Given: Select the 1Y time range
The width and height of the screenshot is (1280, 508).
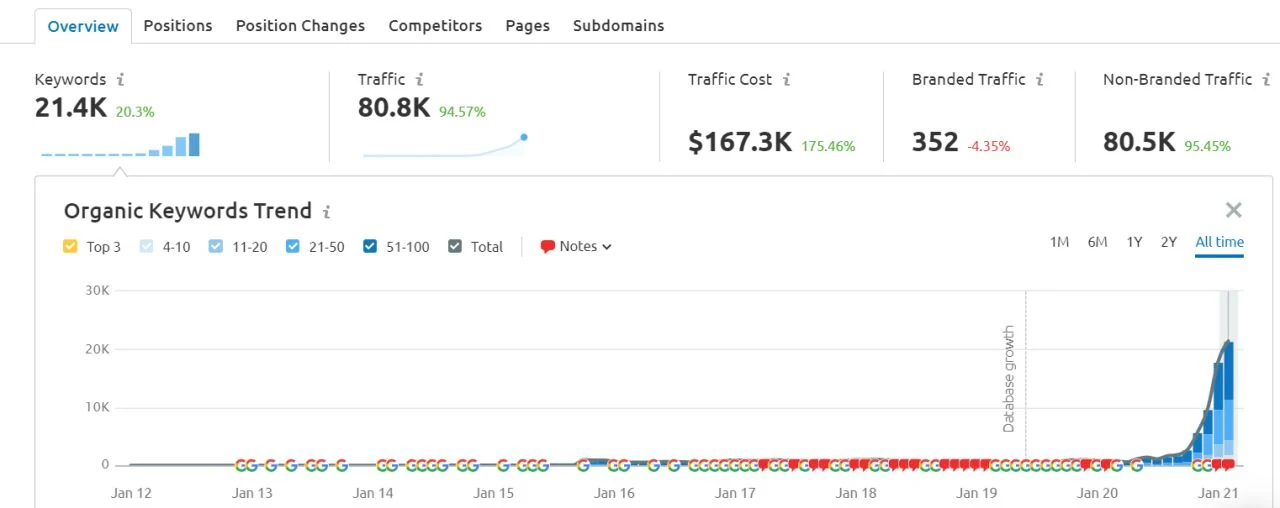Looking at the screenshot, I should coord(1134,242).
